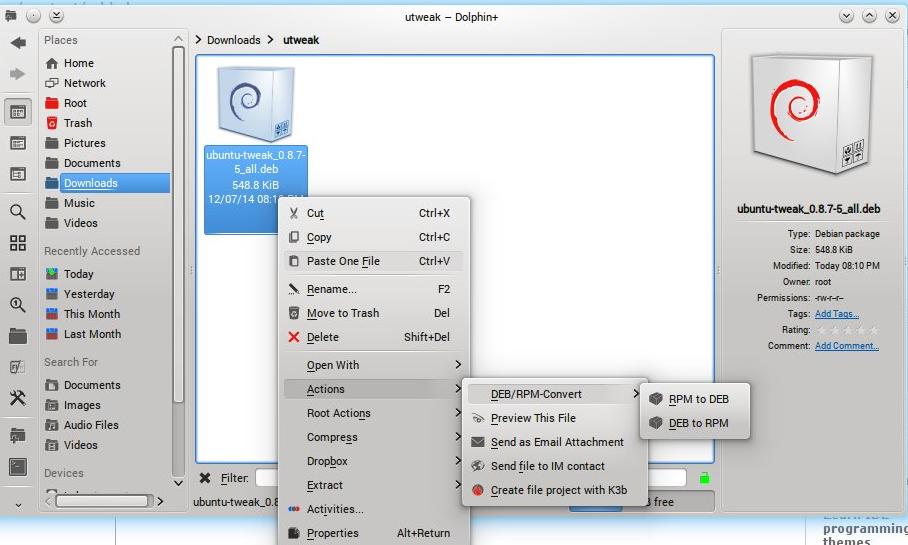
Task: Highlight the Actions entry in context menu
Action: coord(374,389)
